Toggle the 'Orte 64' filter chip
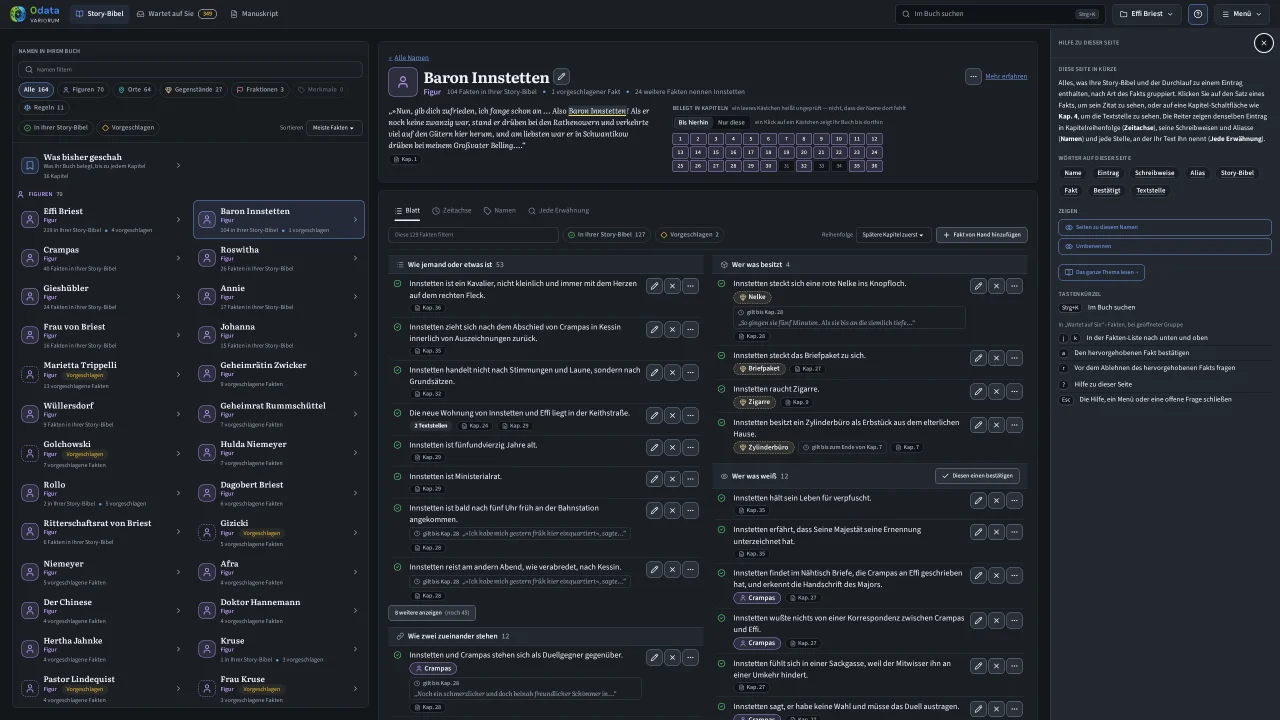 tap(135, 90)
